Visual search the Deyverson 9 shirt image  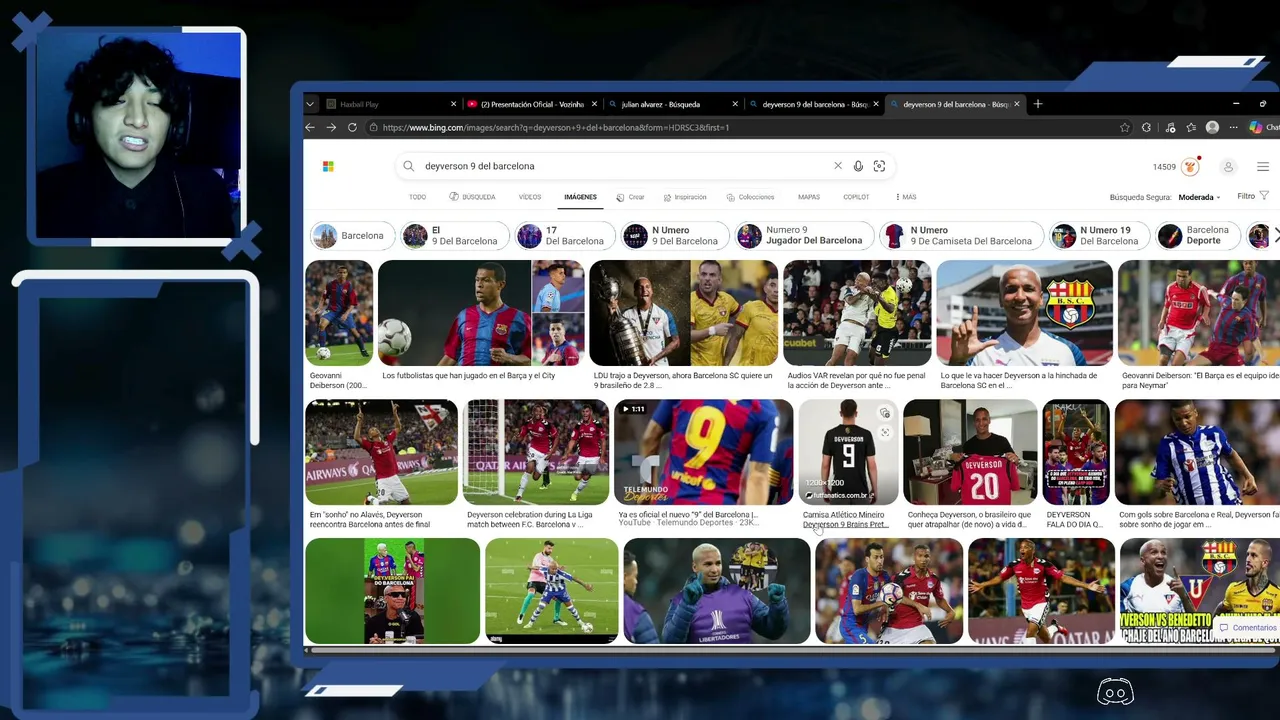(x=885, y=432)
